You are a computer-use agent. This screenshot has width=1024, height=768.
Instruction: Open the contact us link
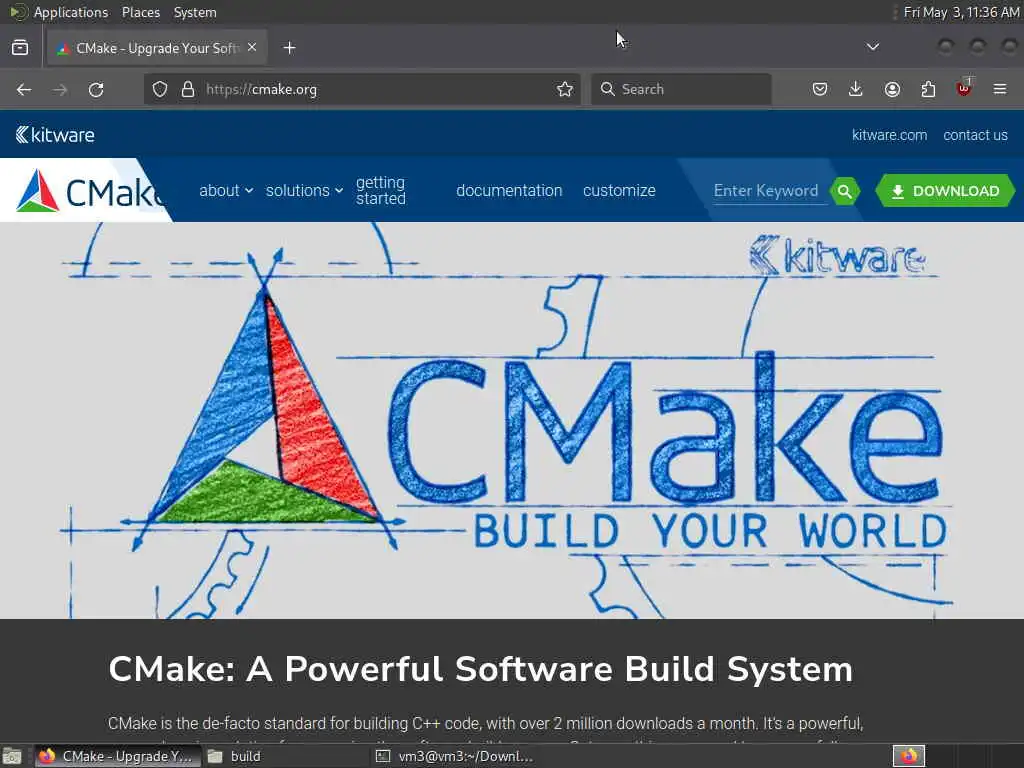(975, 135)
